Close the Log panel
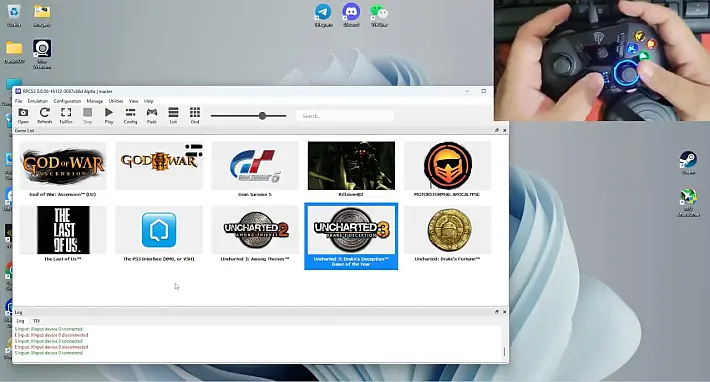710x382 pixels. click(x=504, y=312)
